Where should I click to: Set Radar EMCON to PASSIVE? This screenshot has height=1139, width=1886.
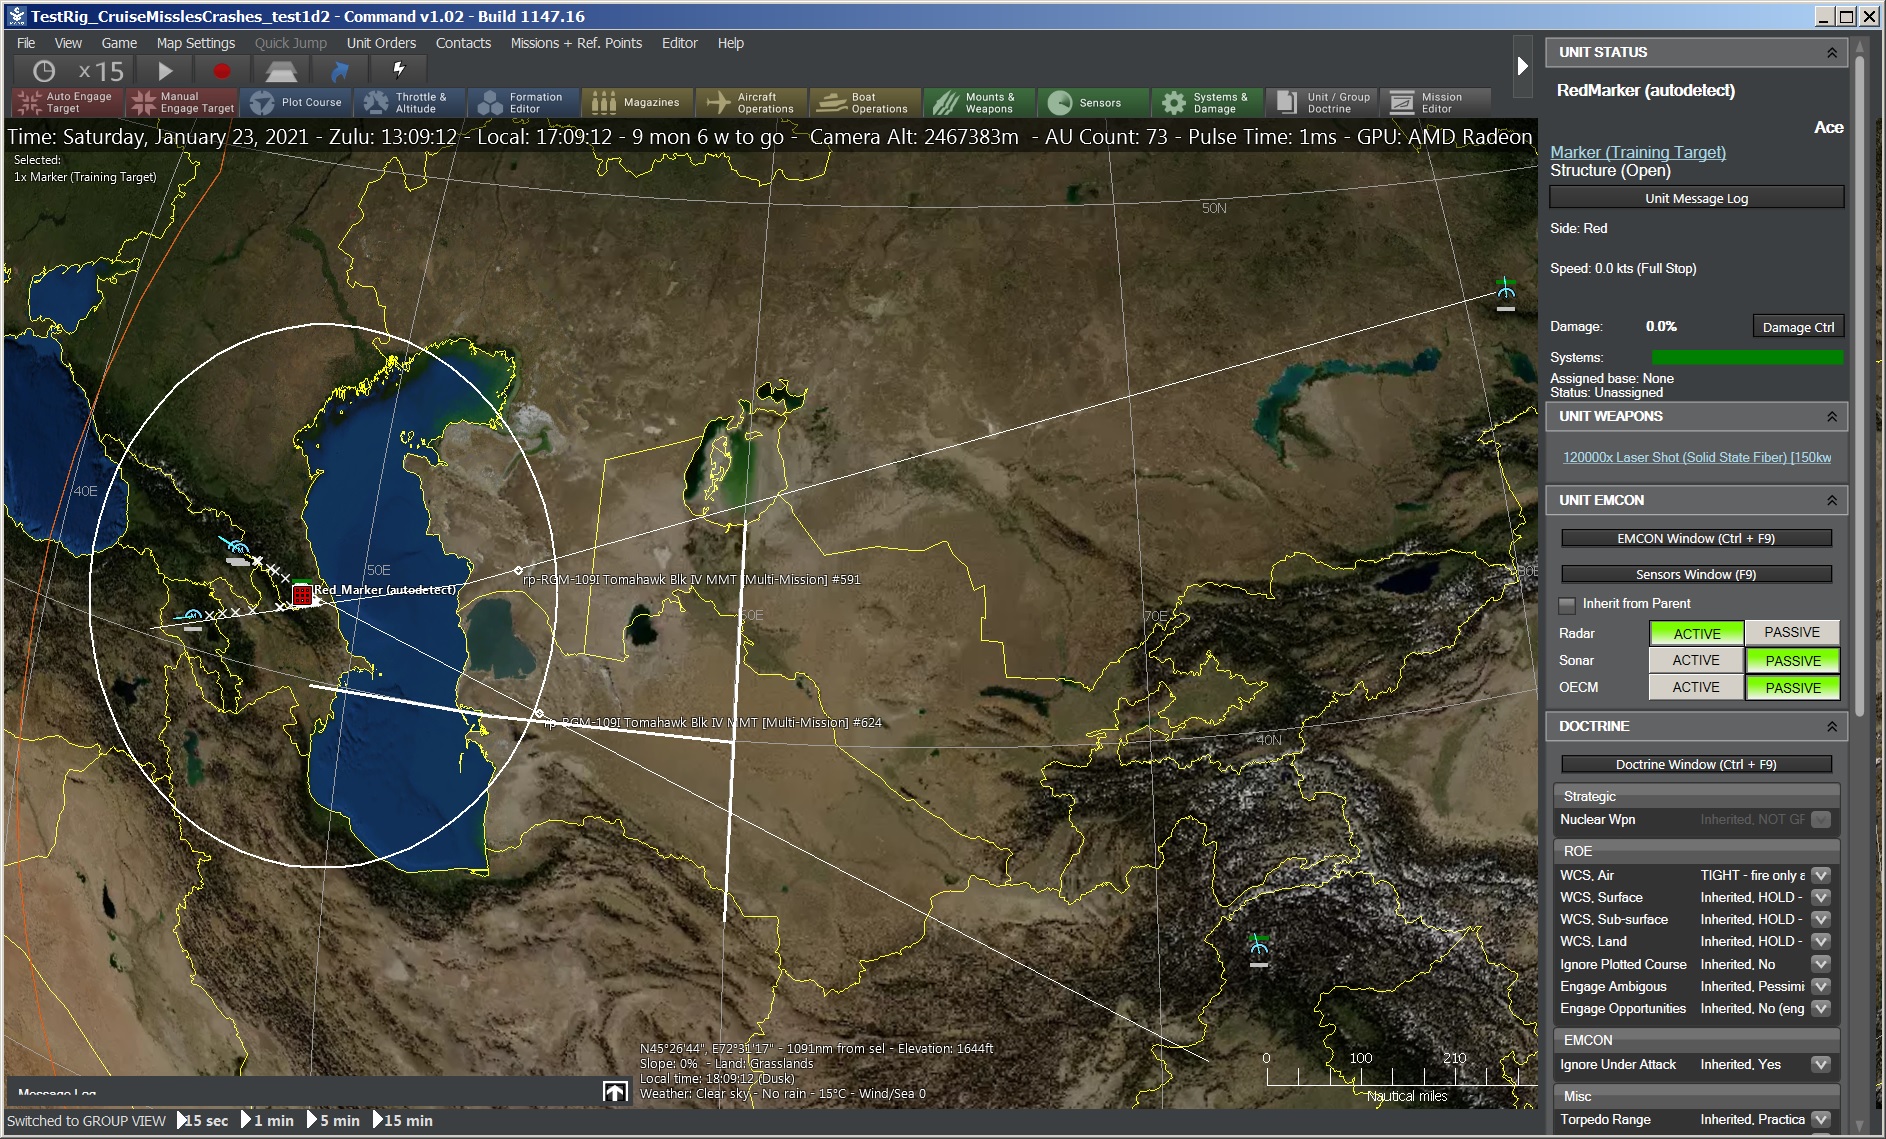1792,633
